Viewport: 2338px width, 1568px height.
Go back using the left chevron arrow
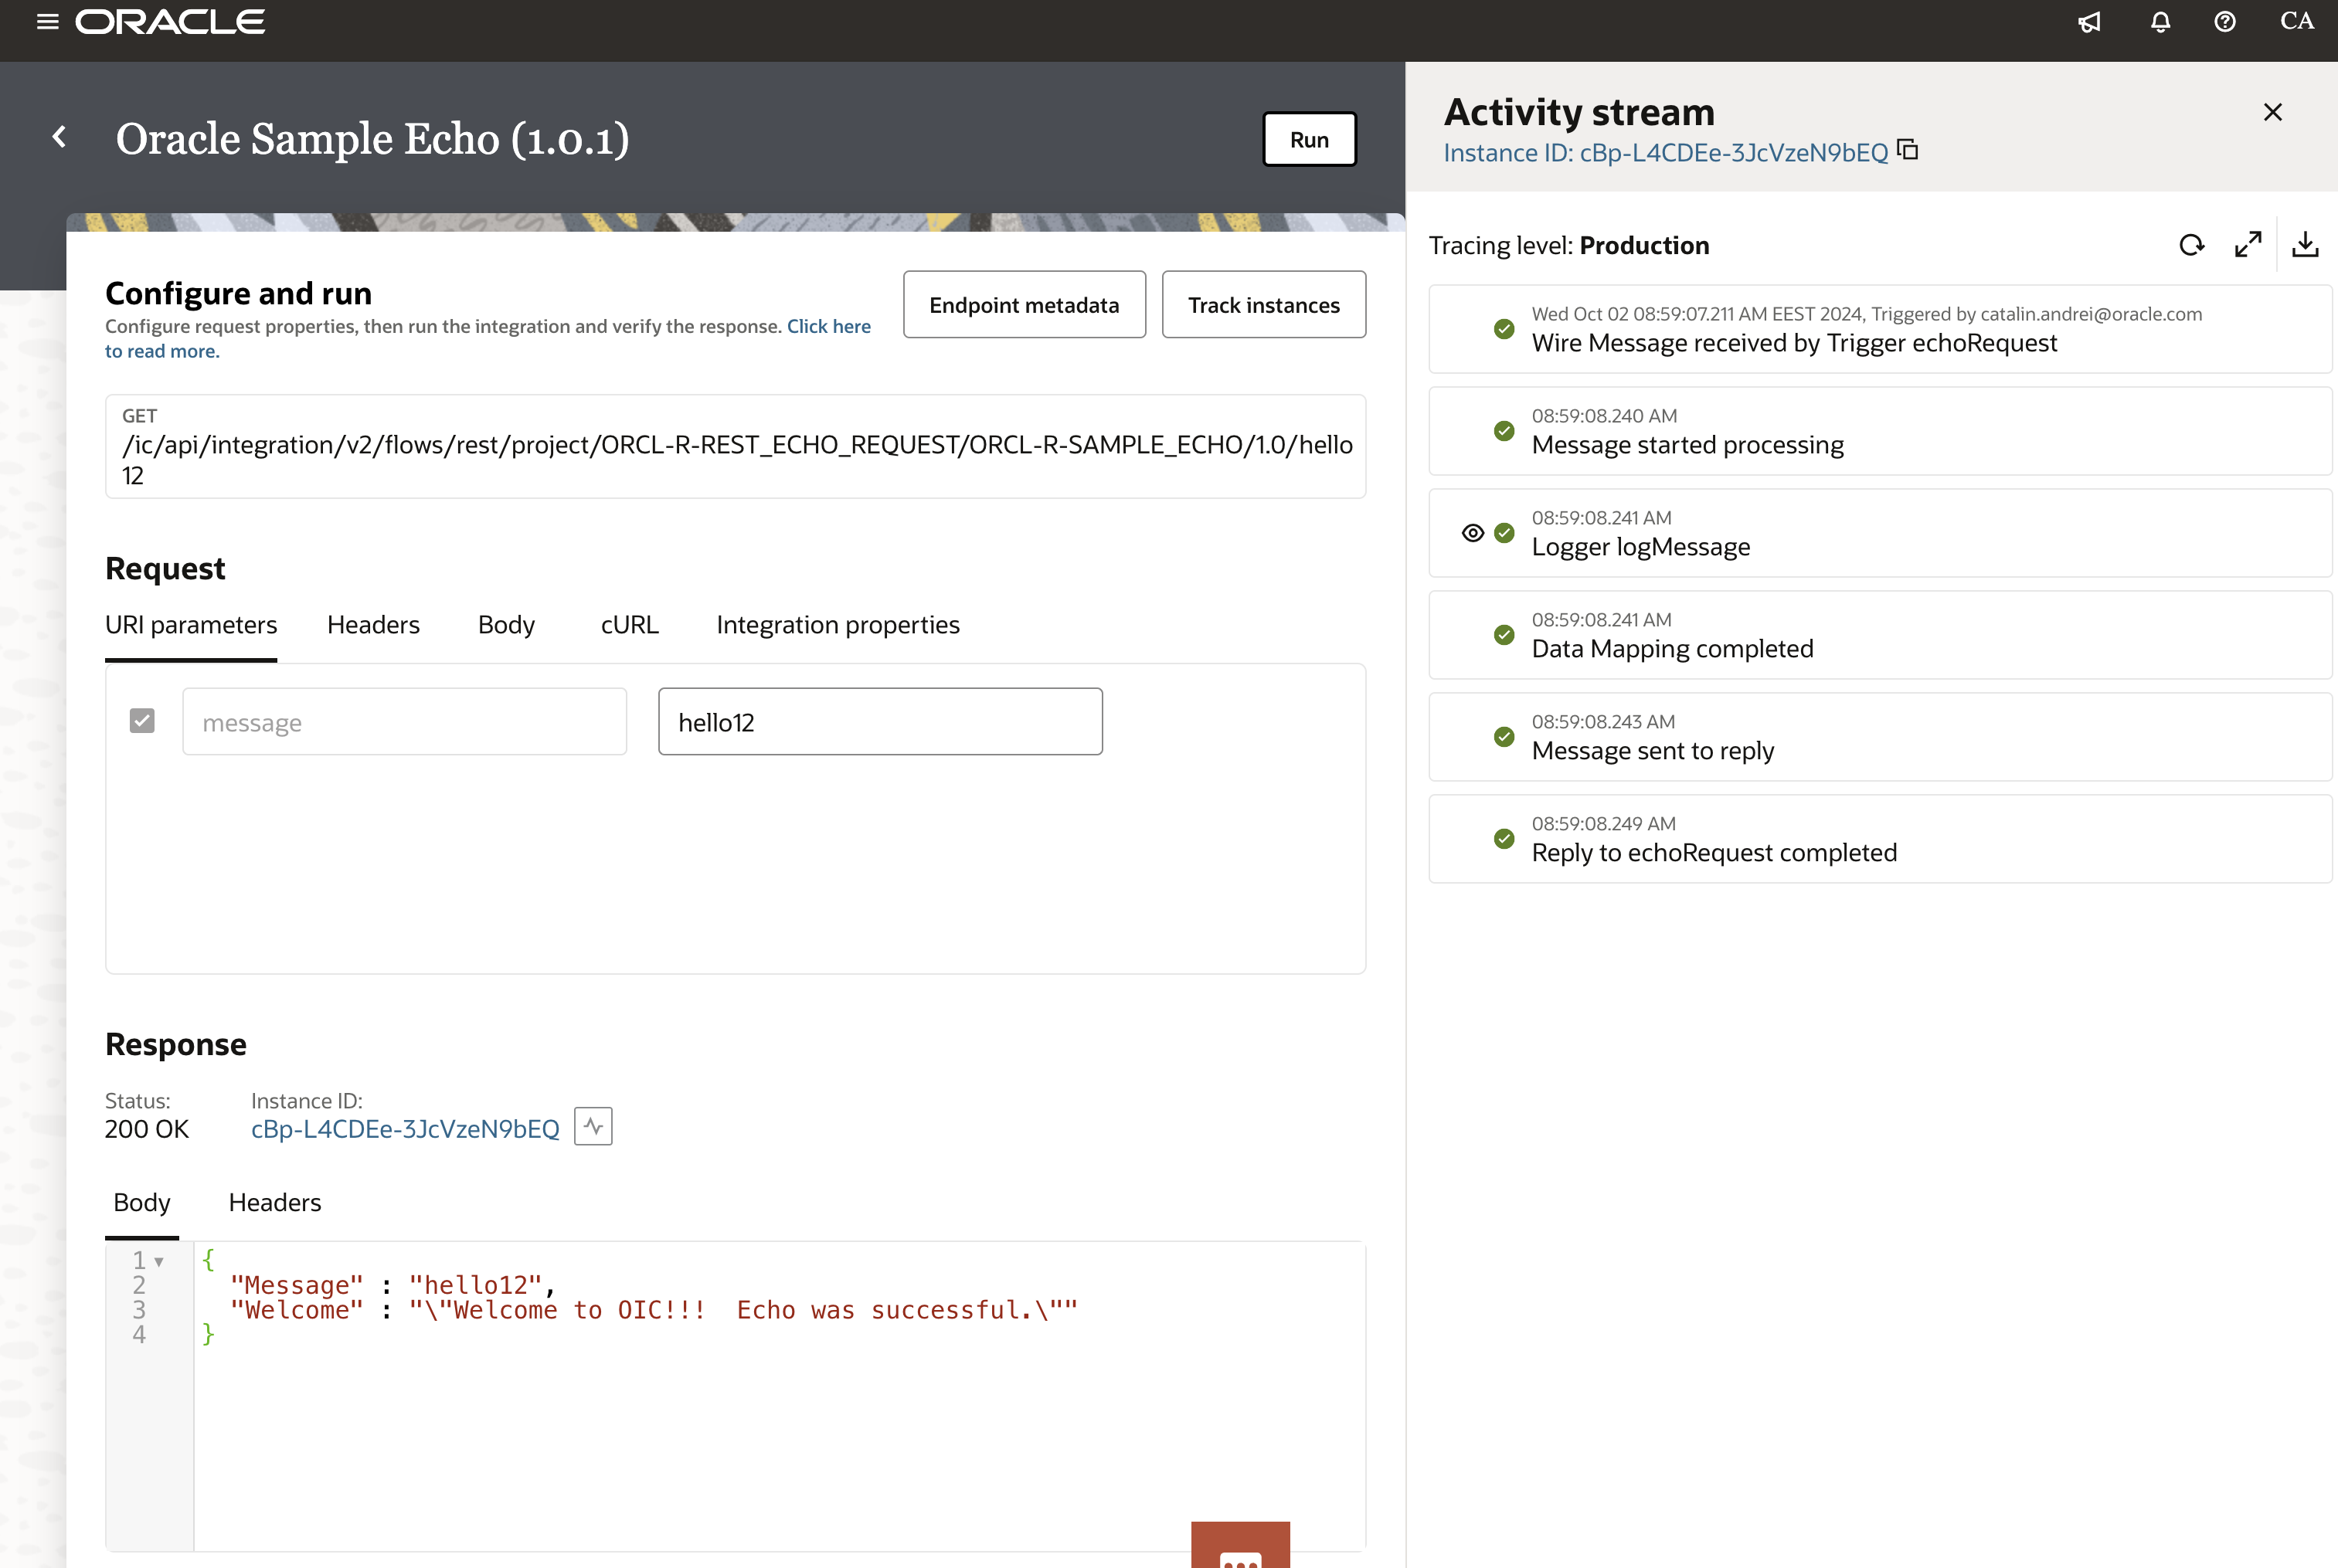pos(60,137)
